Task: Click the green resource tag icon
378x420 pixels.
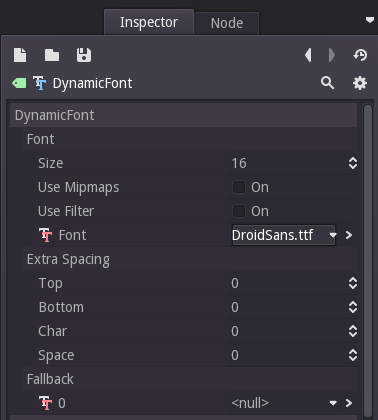Action: [19, 83]
